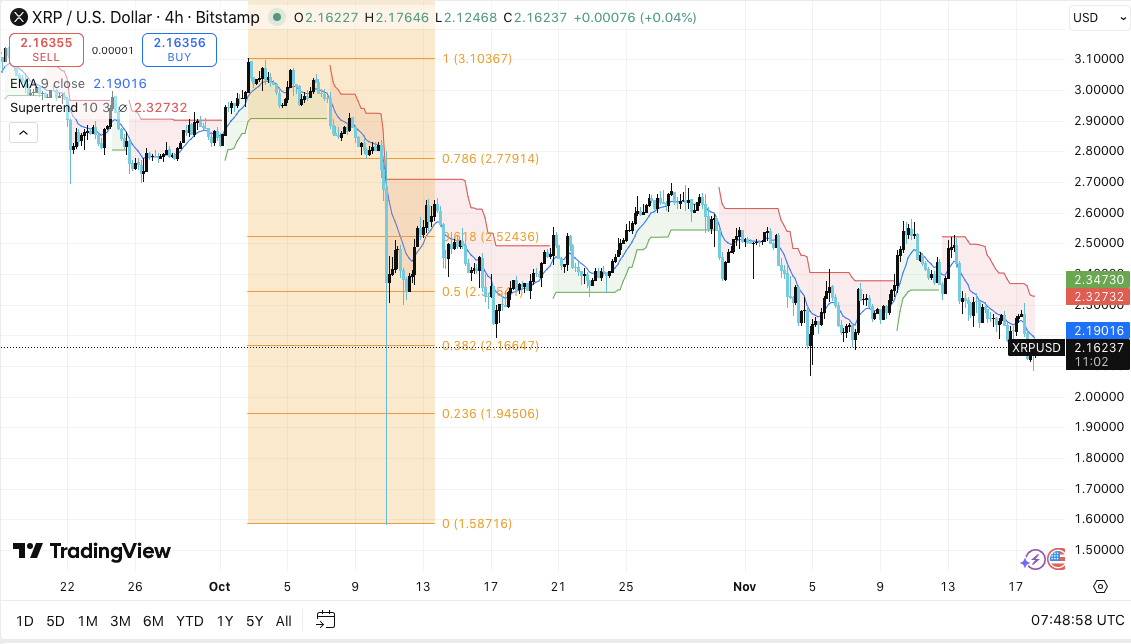This screenshot has height=644, width=1131.
Task: Click the green market status dot
Action: [274, 17]
